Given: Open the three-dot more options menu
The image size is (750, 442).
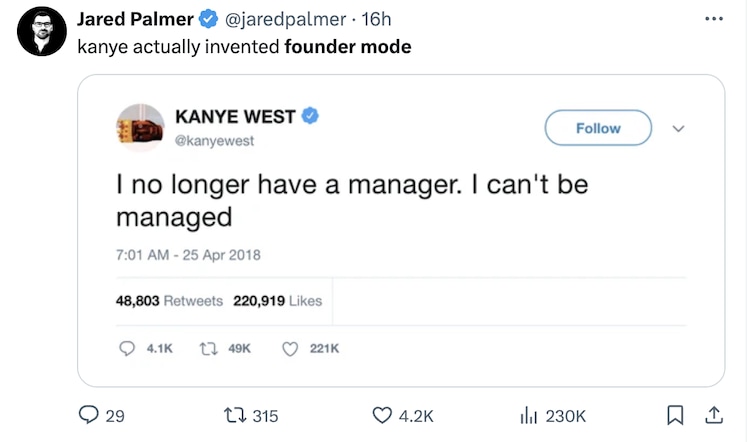Looking at the screenshot, I should [x=712, y=19].
